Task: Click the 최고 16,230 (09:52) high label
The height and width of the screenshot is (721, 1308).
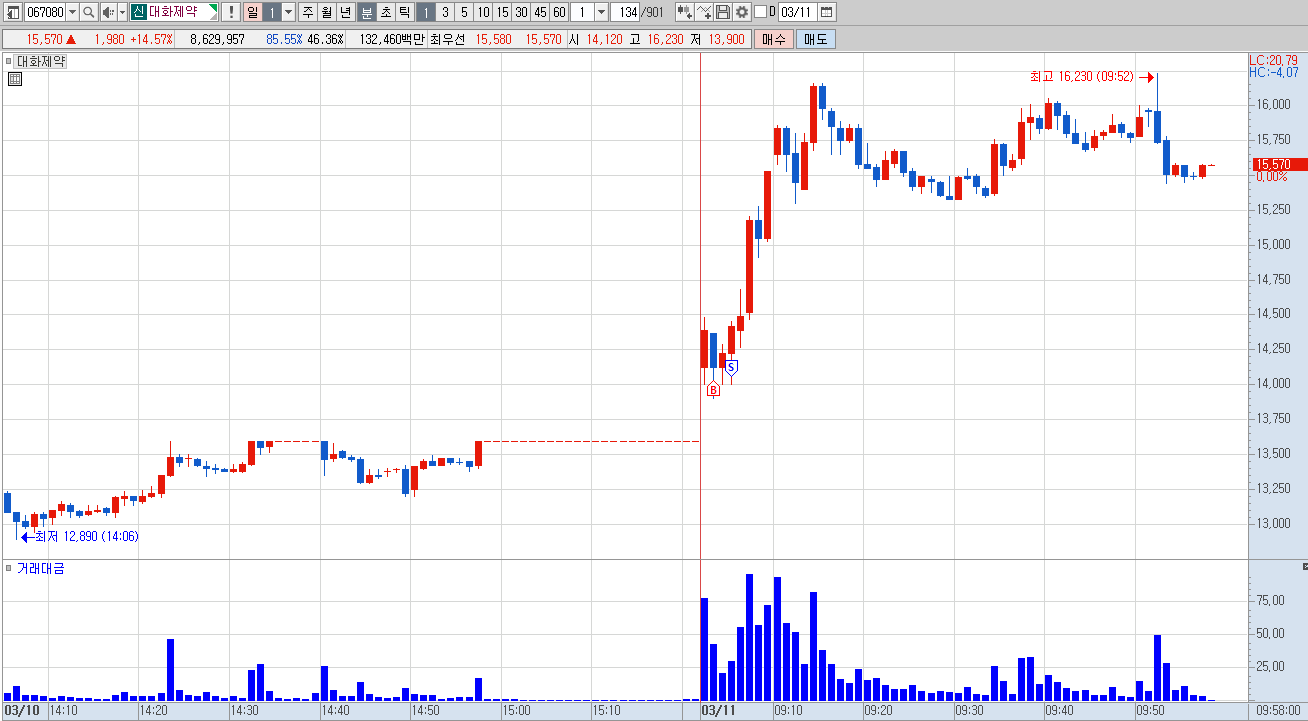Action: pos(1081,77)
